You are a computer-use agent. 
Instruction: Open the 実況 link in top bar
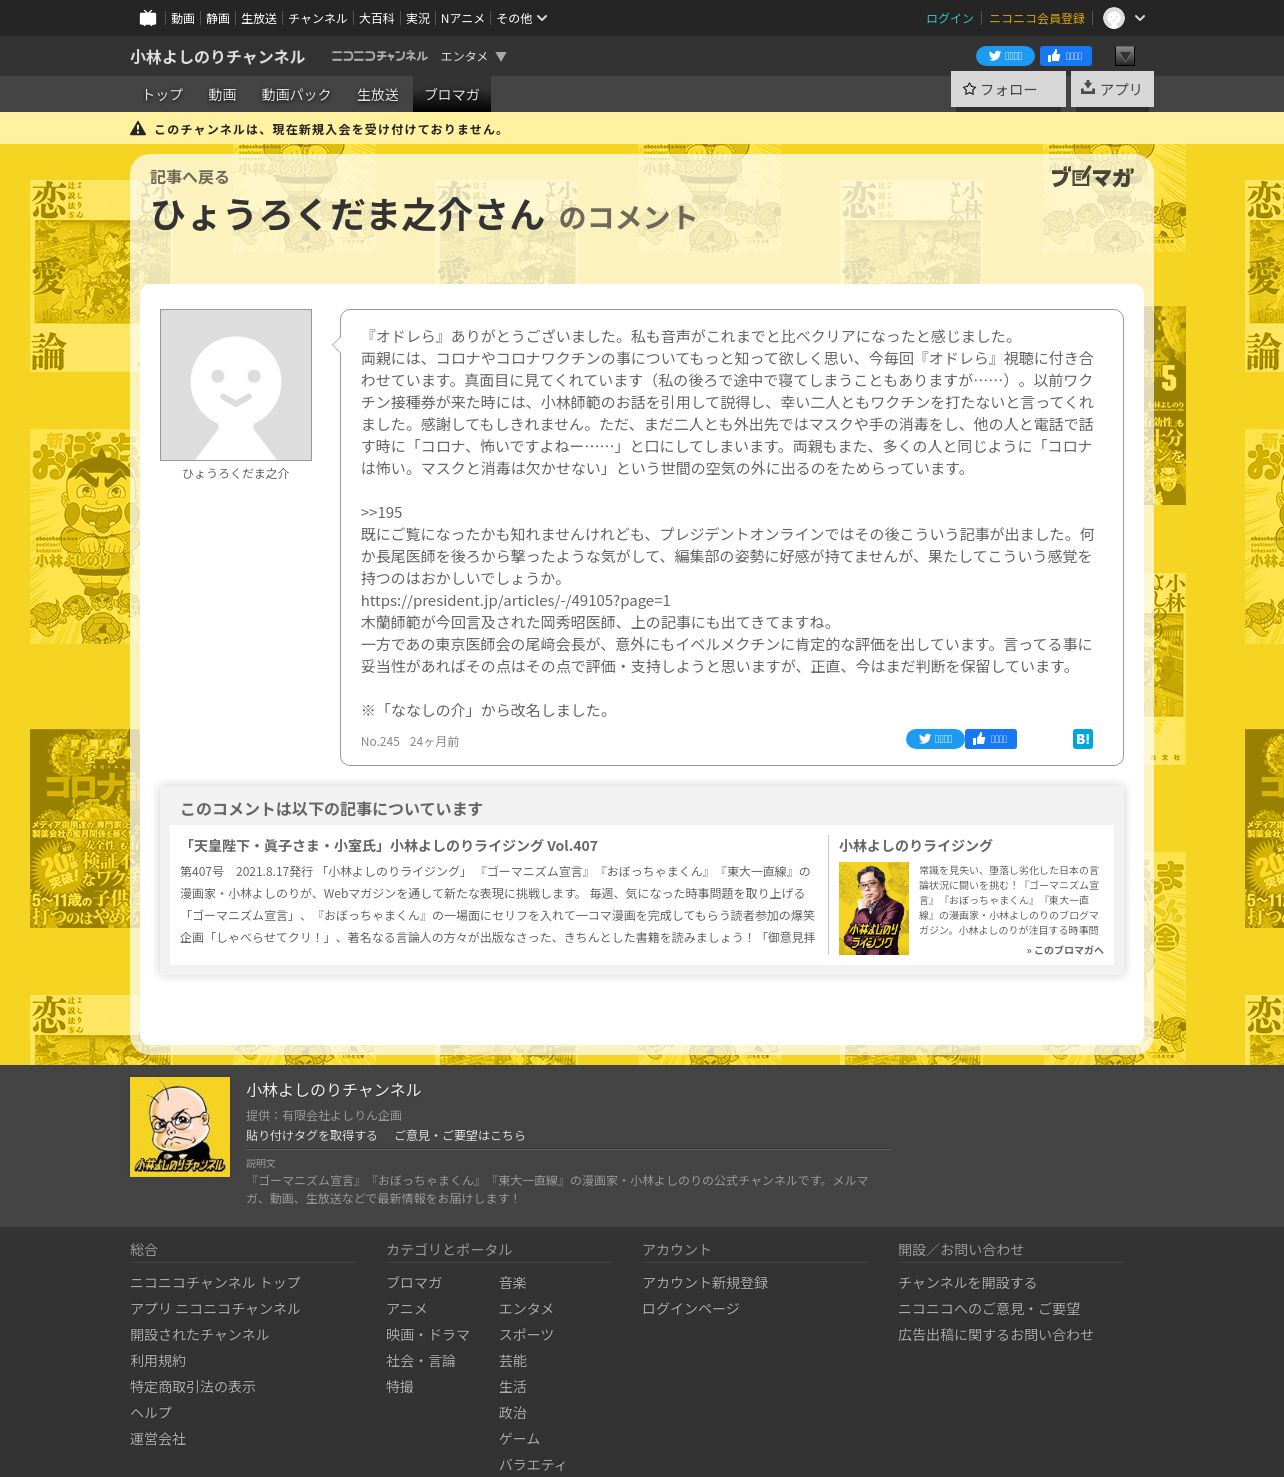coord(418,18)
